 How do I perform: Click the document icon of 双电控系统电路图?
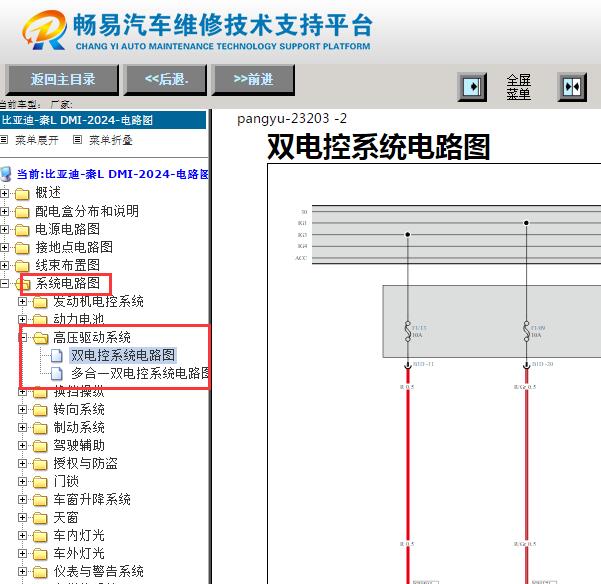pyautogui.click(x=57, y=356)
